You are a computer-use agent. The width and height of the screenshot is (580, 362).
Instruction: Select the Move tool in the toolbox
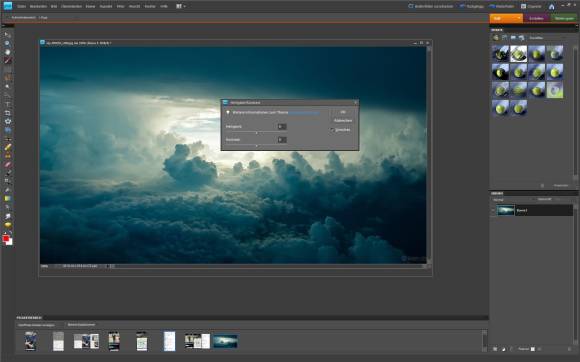(7, 35)
